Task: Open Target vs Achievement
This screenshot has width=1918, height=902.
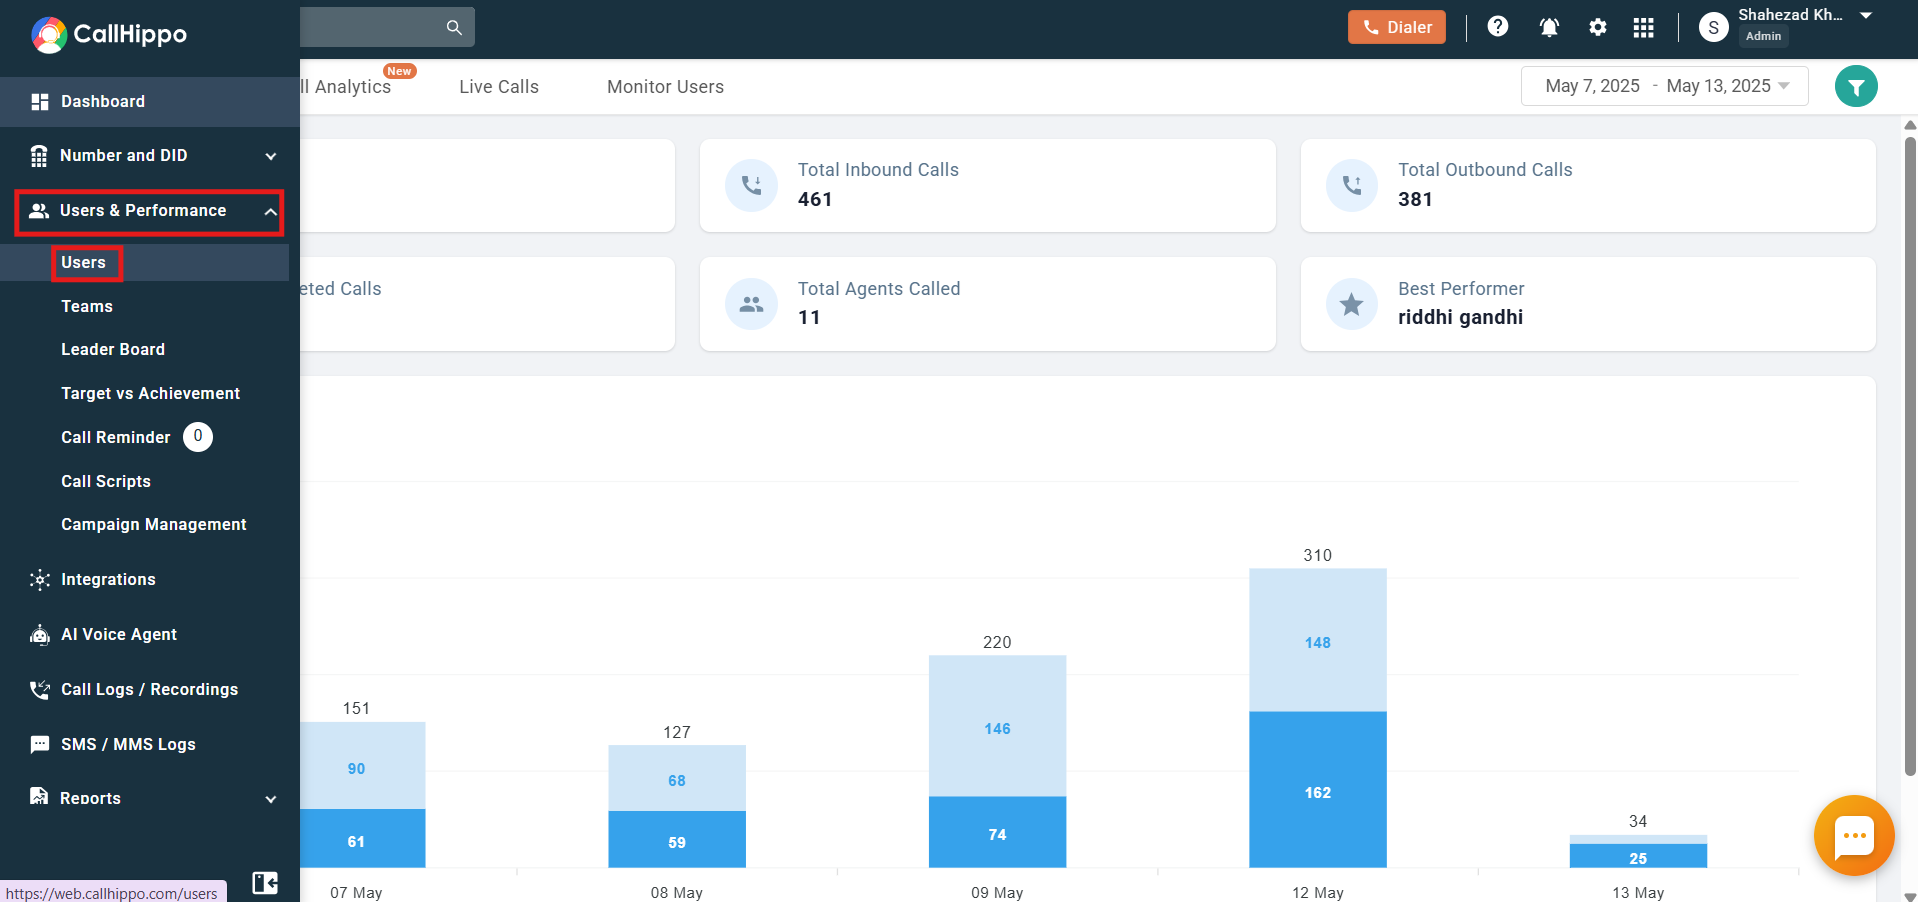Action: tap(150, 393)
